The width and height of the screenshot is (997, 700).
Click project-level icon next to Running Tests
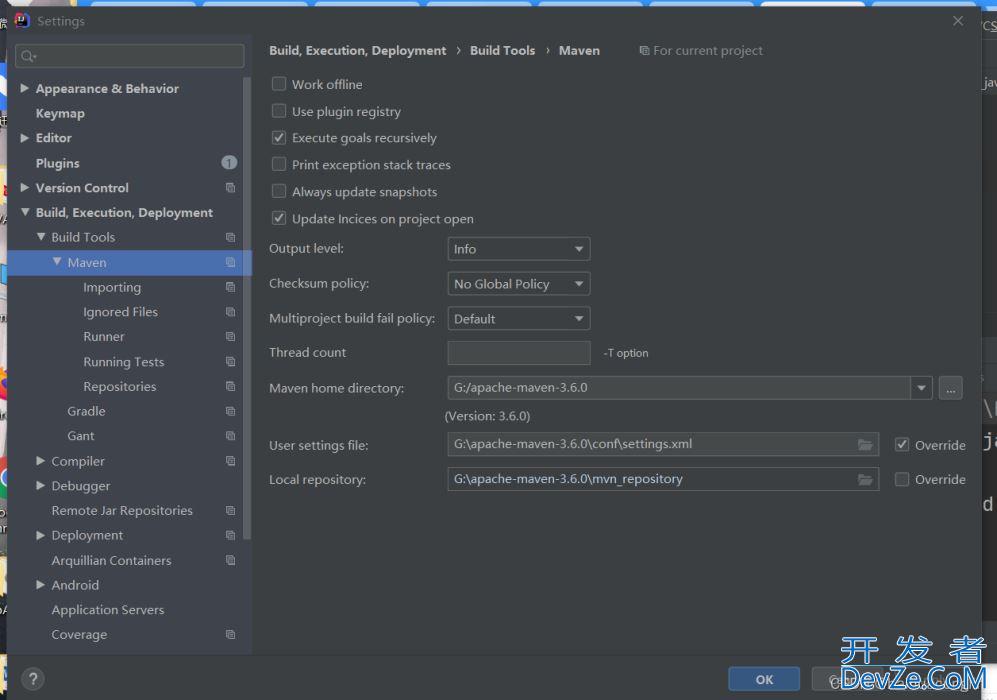(x=230, y=361)
